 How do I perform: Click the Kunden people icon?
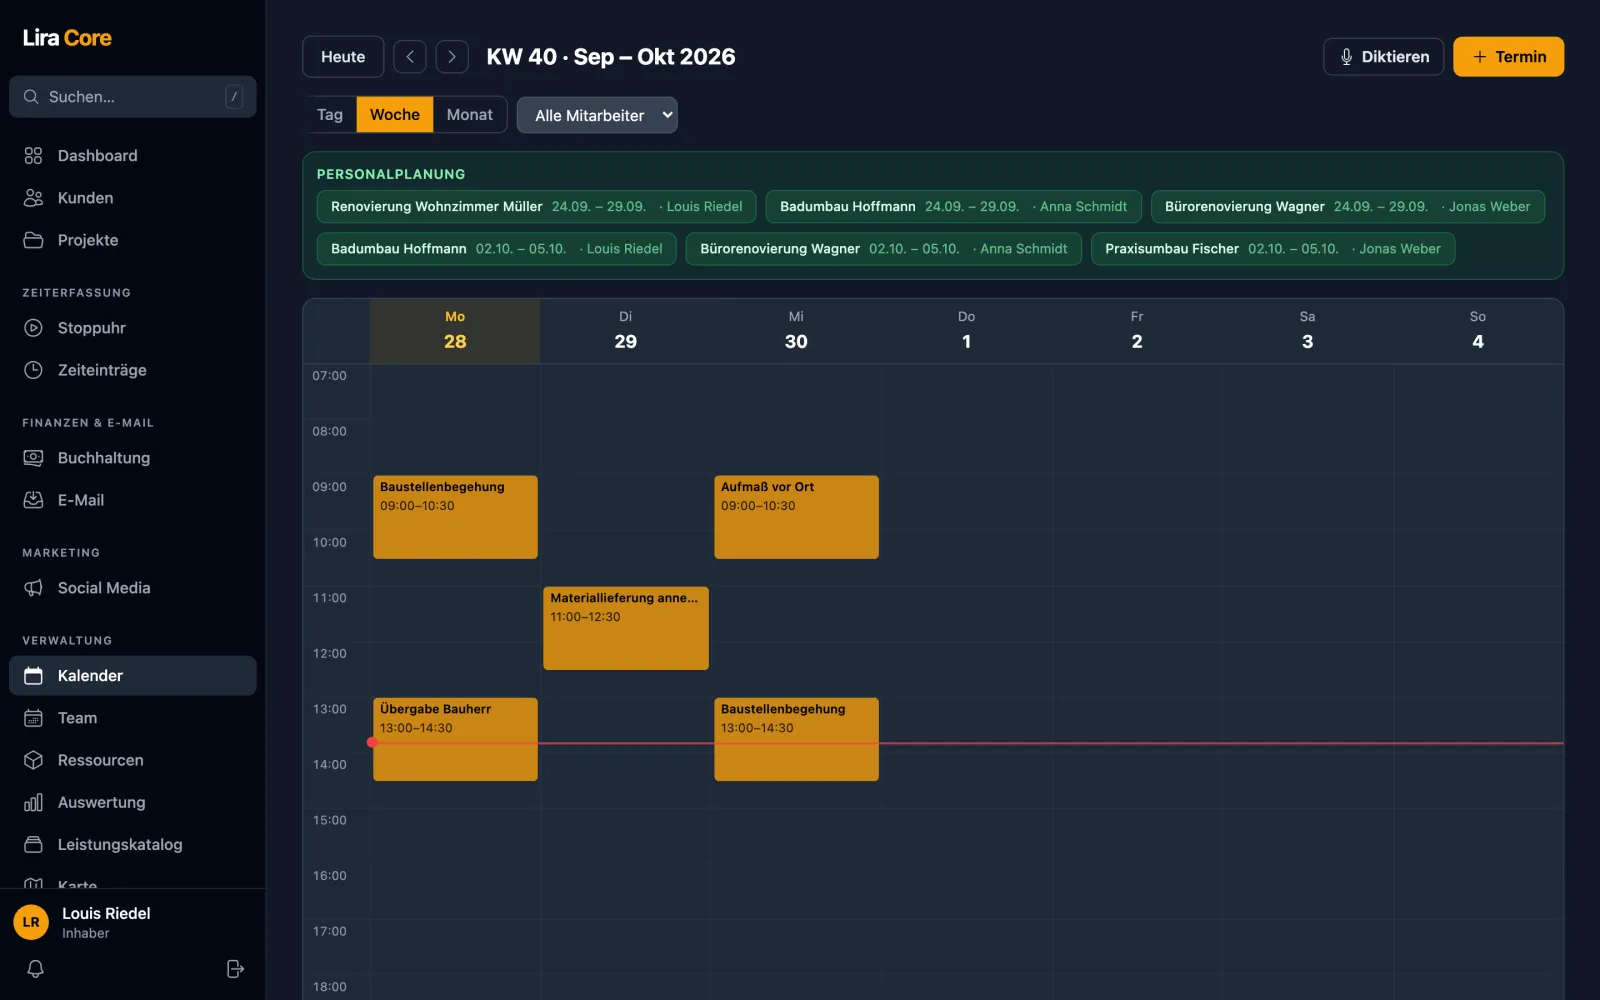click(33, 198)
